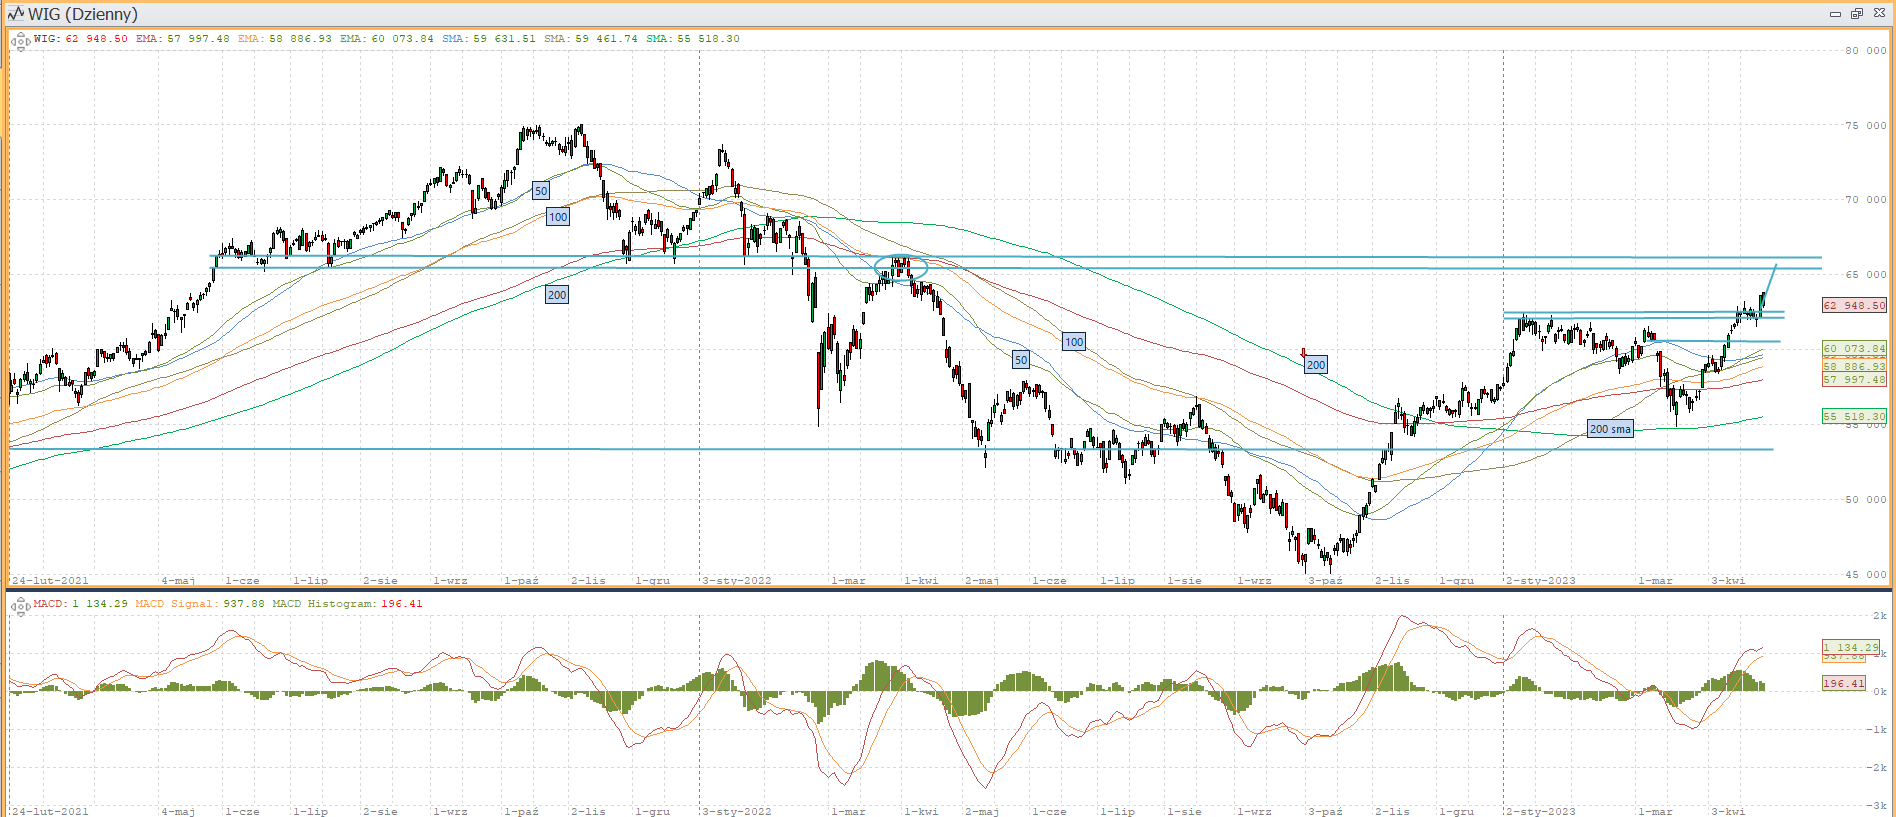The width and height of the screenshot is (1896, 817).
Task: Select the blue ellipse annotation on chart
Action: [x=901, y=267]
